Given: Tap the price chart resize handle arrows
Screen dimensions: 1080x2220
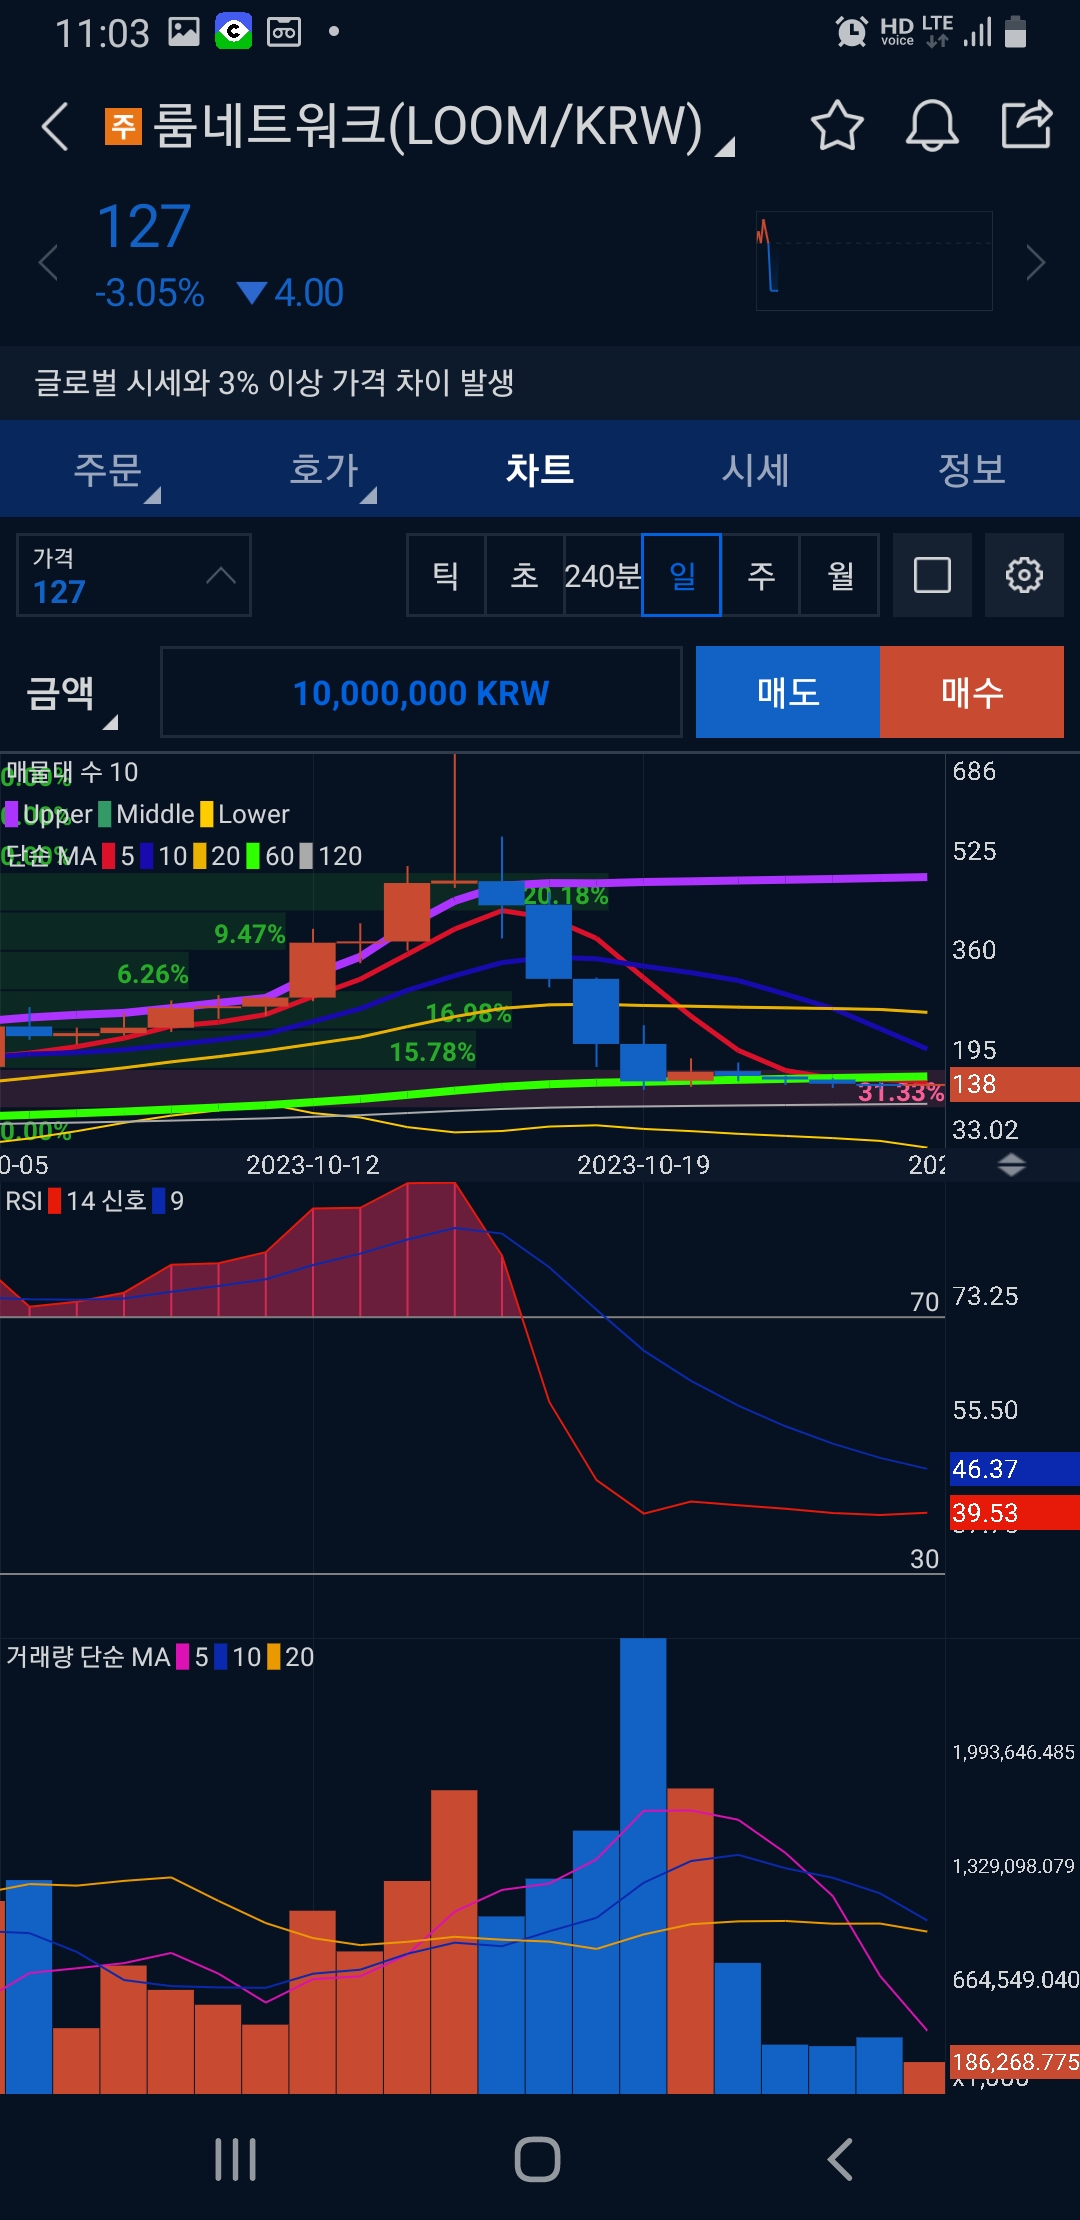Looking at the screenshot, I should (x=1012, y=1165).
